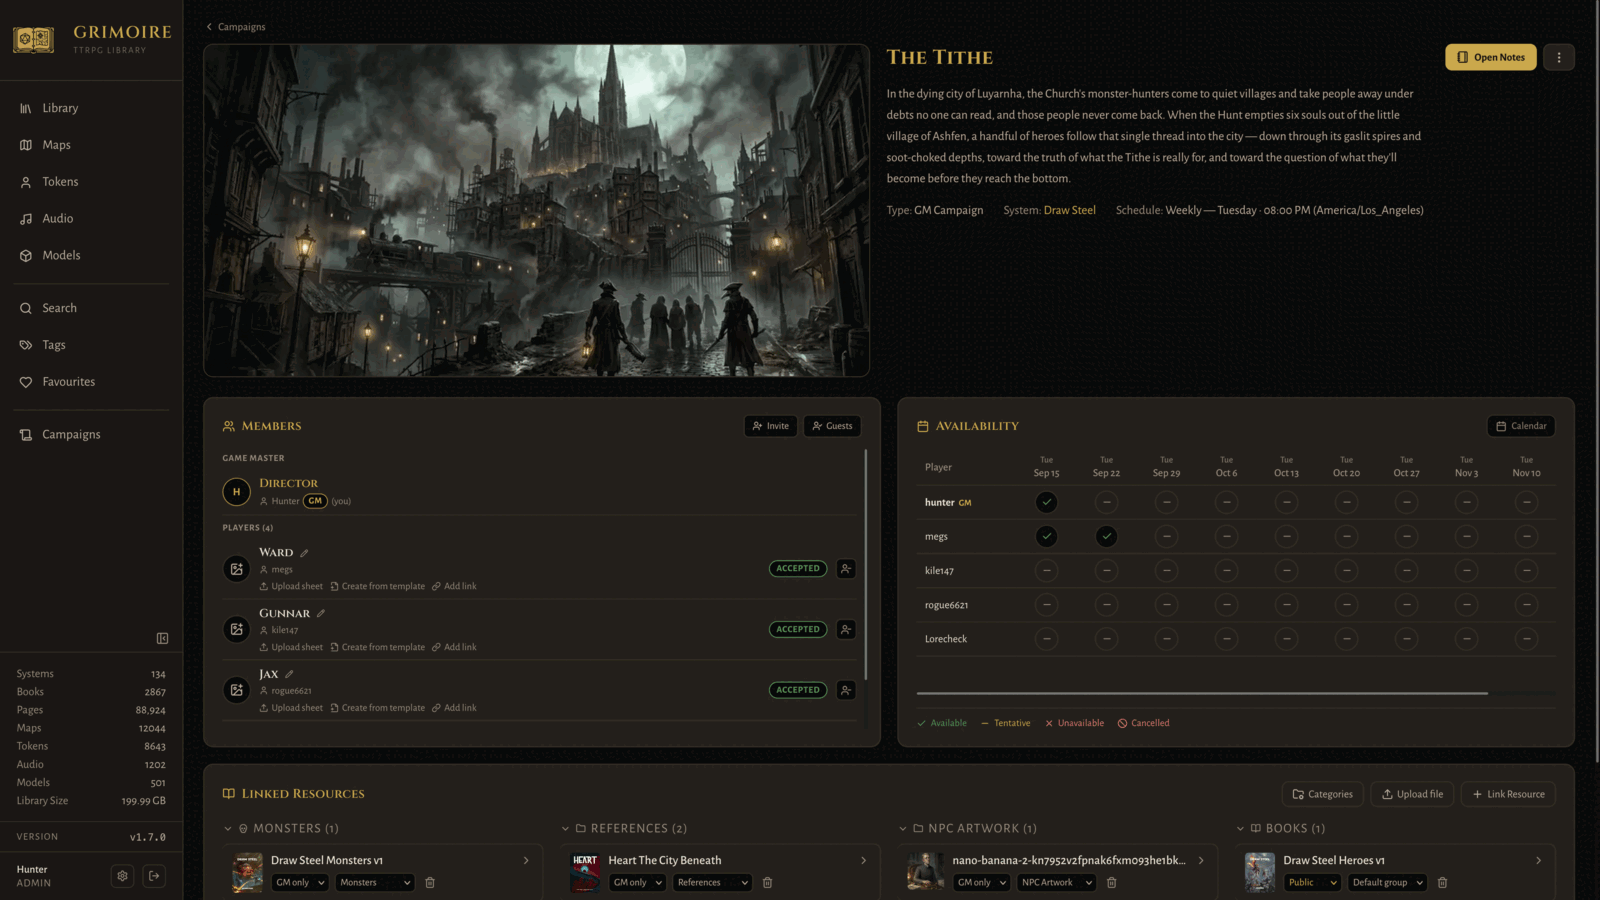Viewport: 1600px width, 900px height.
Task: Click Gunnar's character portrait image icon
Action: click(237, 629)
